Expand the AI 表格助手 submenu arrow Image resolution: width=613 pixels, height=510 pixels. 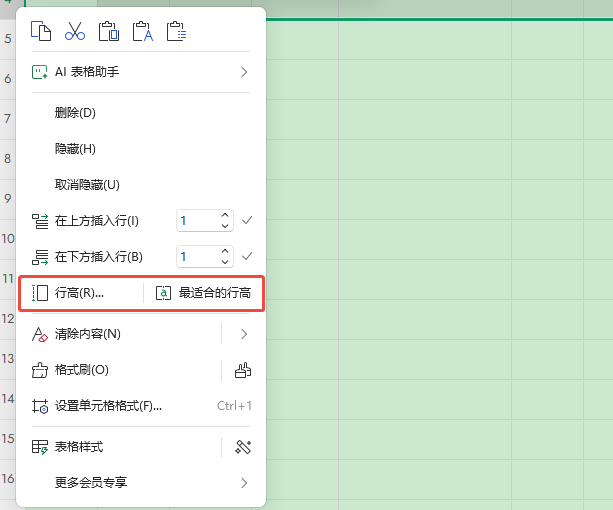pyautogui.click(x=244, y=72)
